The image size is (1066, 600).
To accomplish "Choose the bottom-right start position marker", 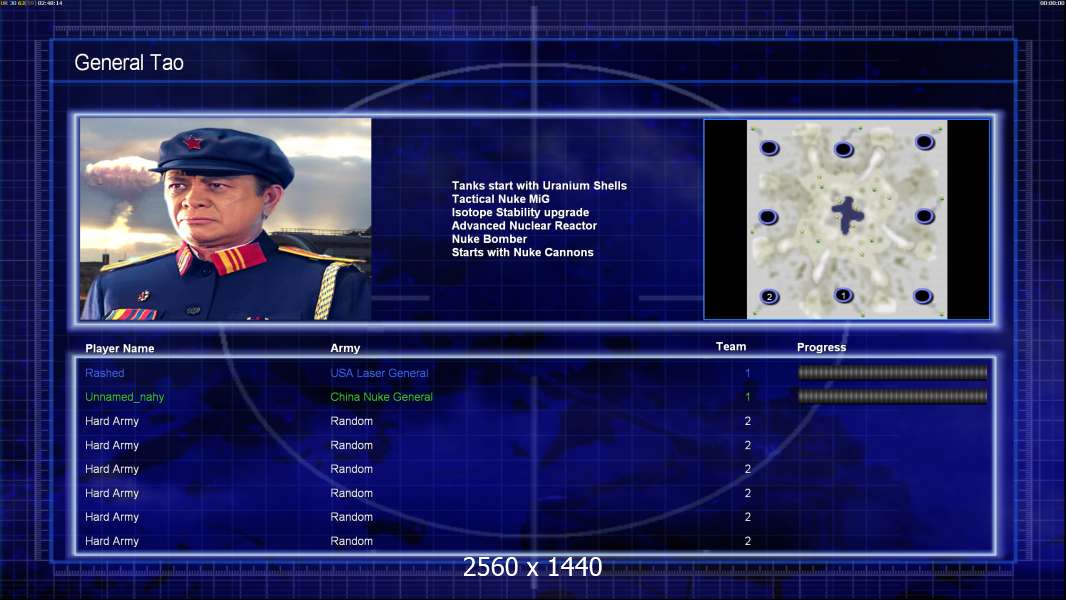I will (x=924, y=296).
